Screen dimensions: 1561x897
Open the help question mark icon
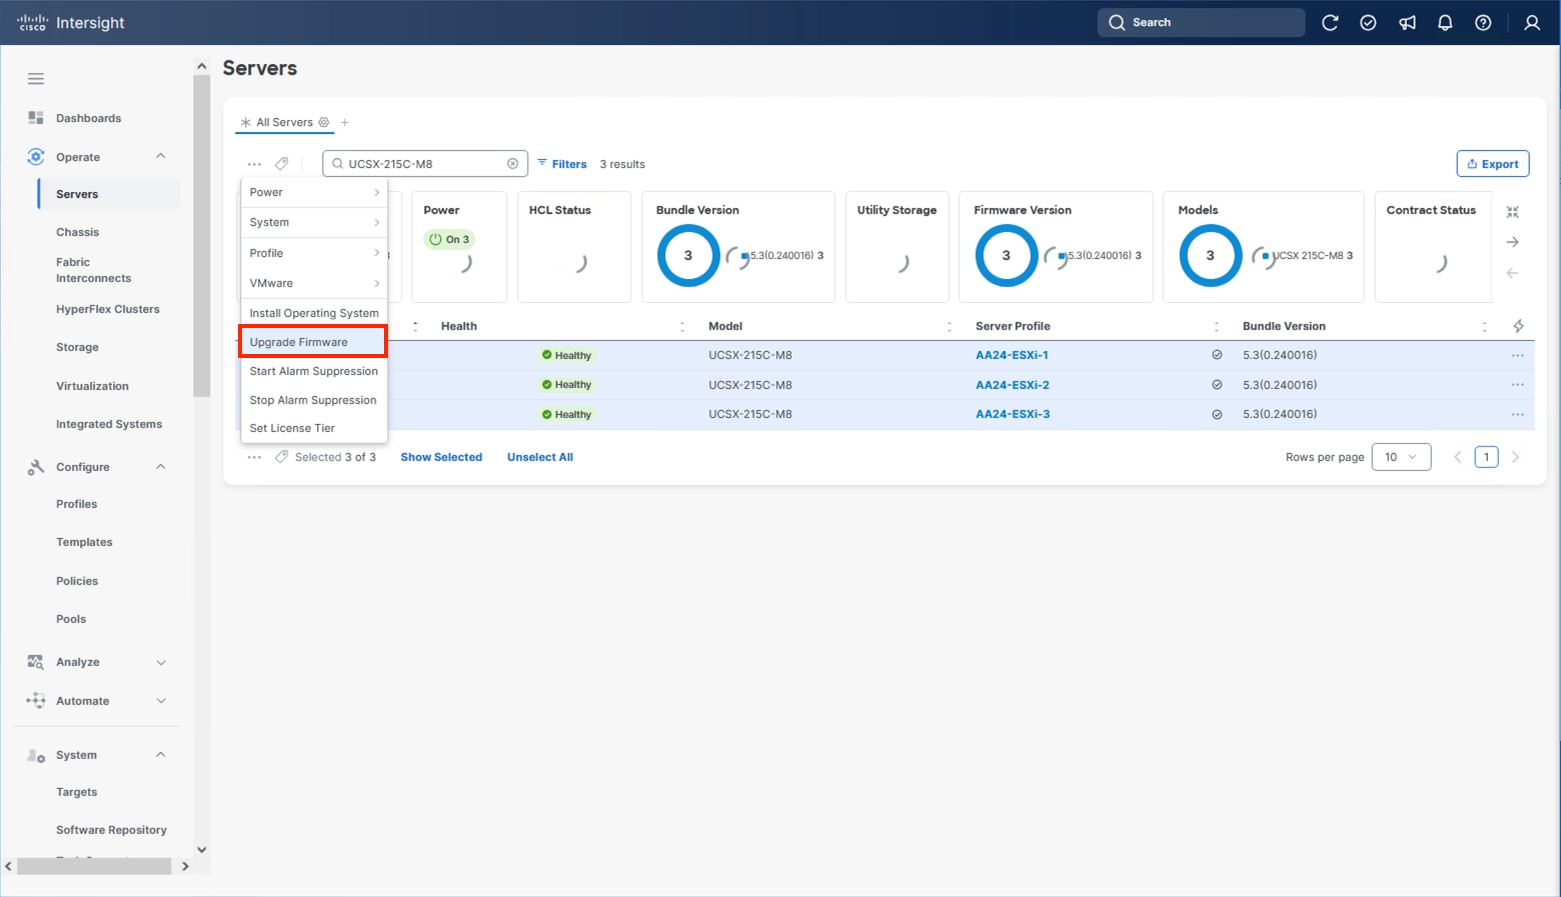[1483, 23]
